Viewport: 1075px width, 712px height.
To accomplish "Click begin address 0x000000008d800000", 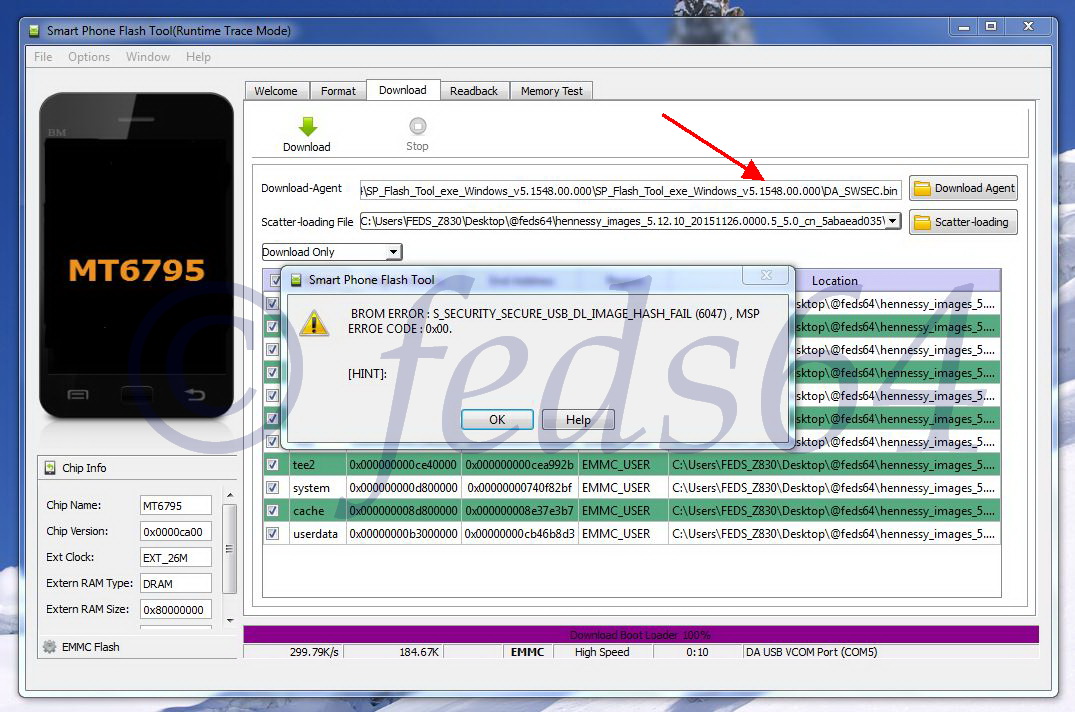I will (x=403, y=511).
